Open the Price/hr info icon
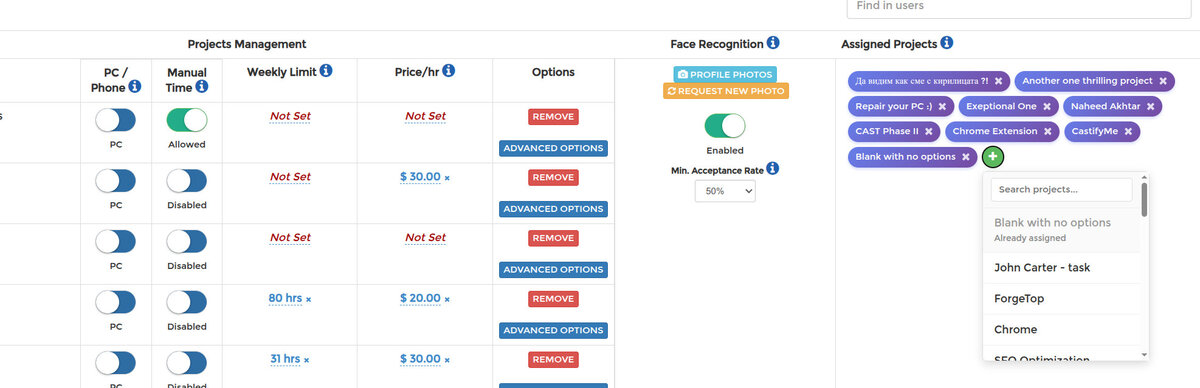1200x388 pixels. coord(449,71)
